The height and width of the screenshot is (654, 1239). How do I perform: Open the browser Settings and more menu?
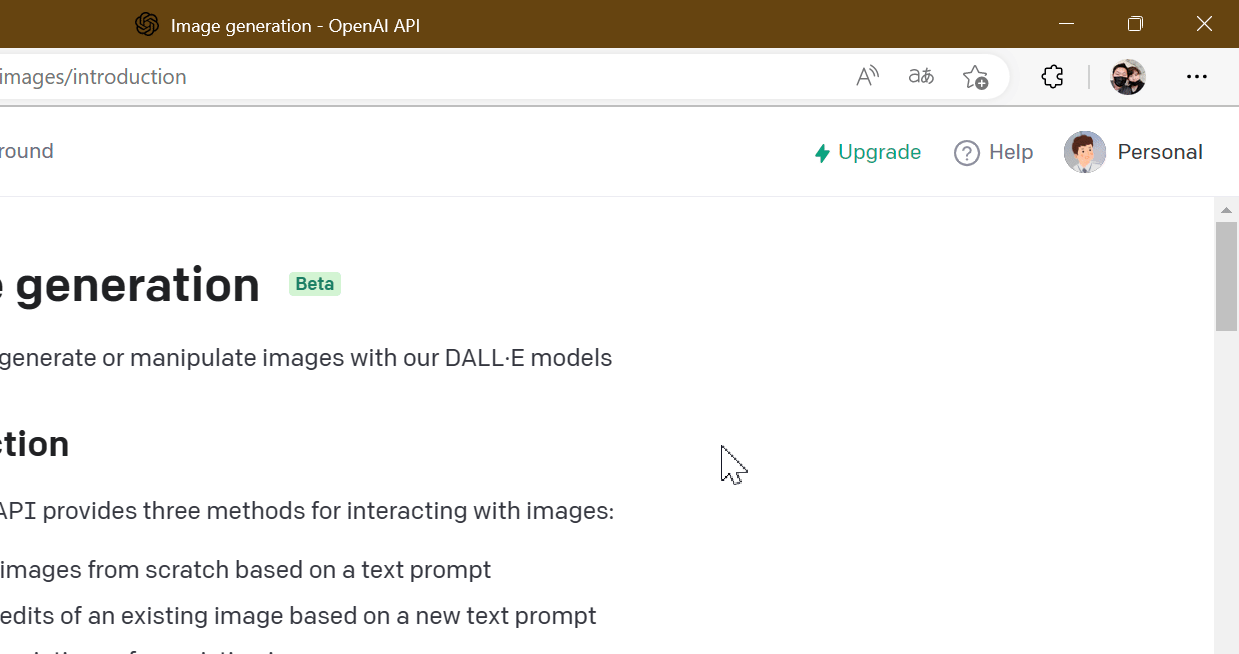(x=1197, y=77)
